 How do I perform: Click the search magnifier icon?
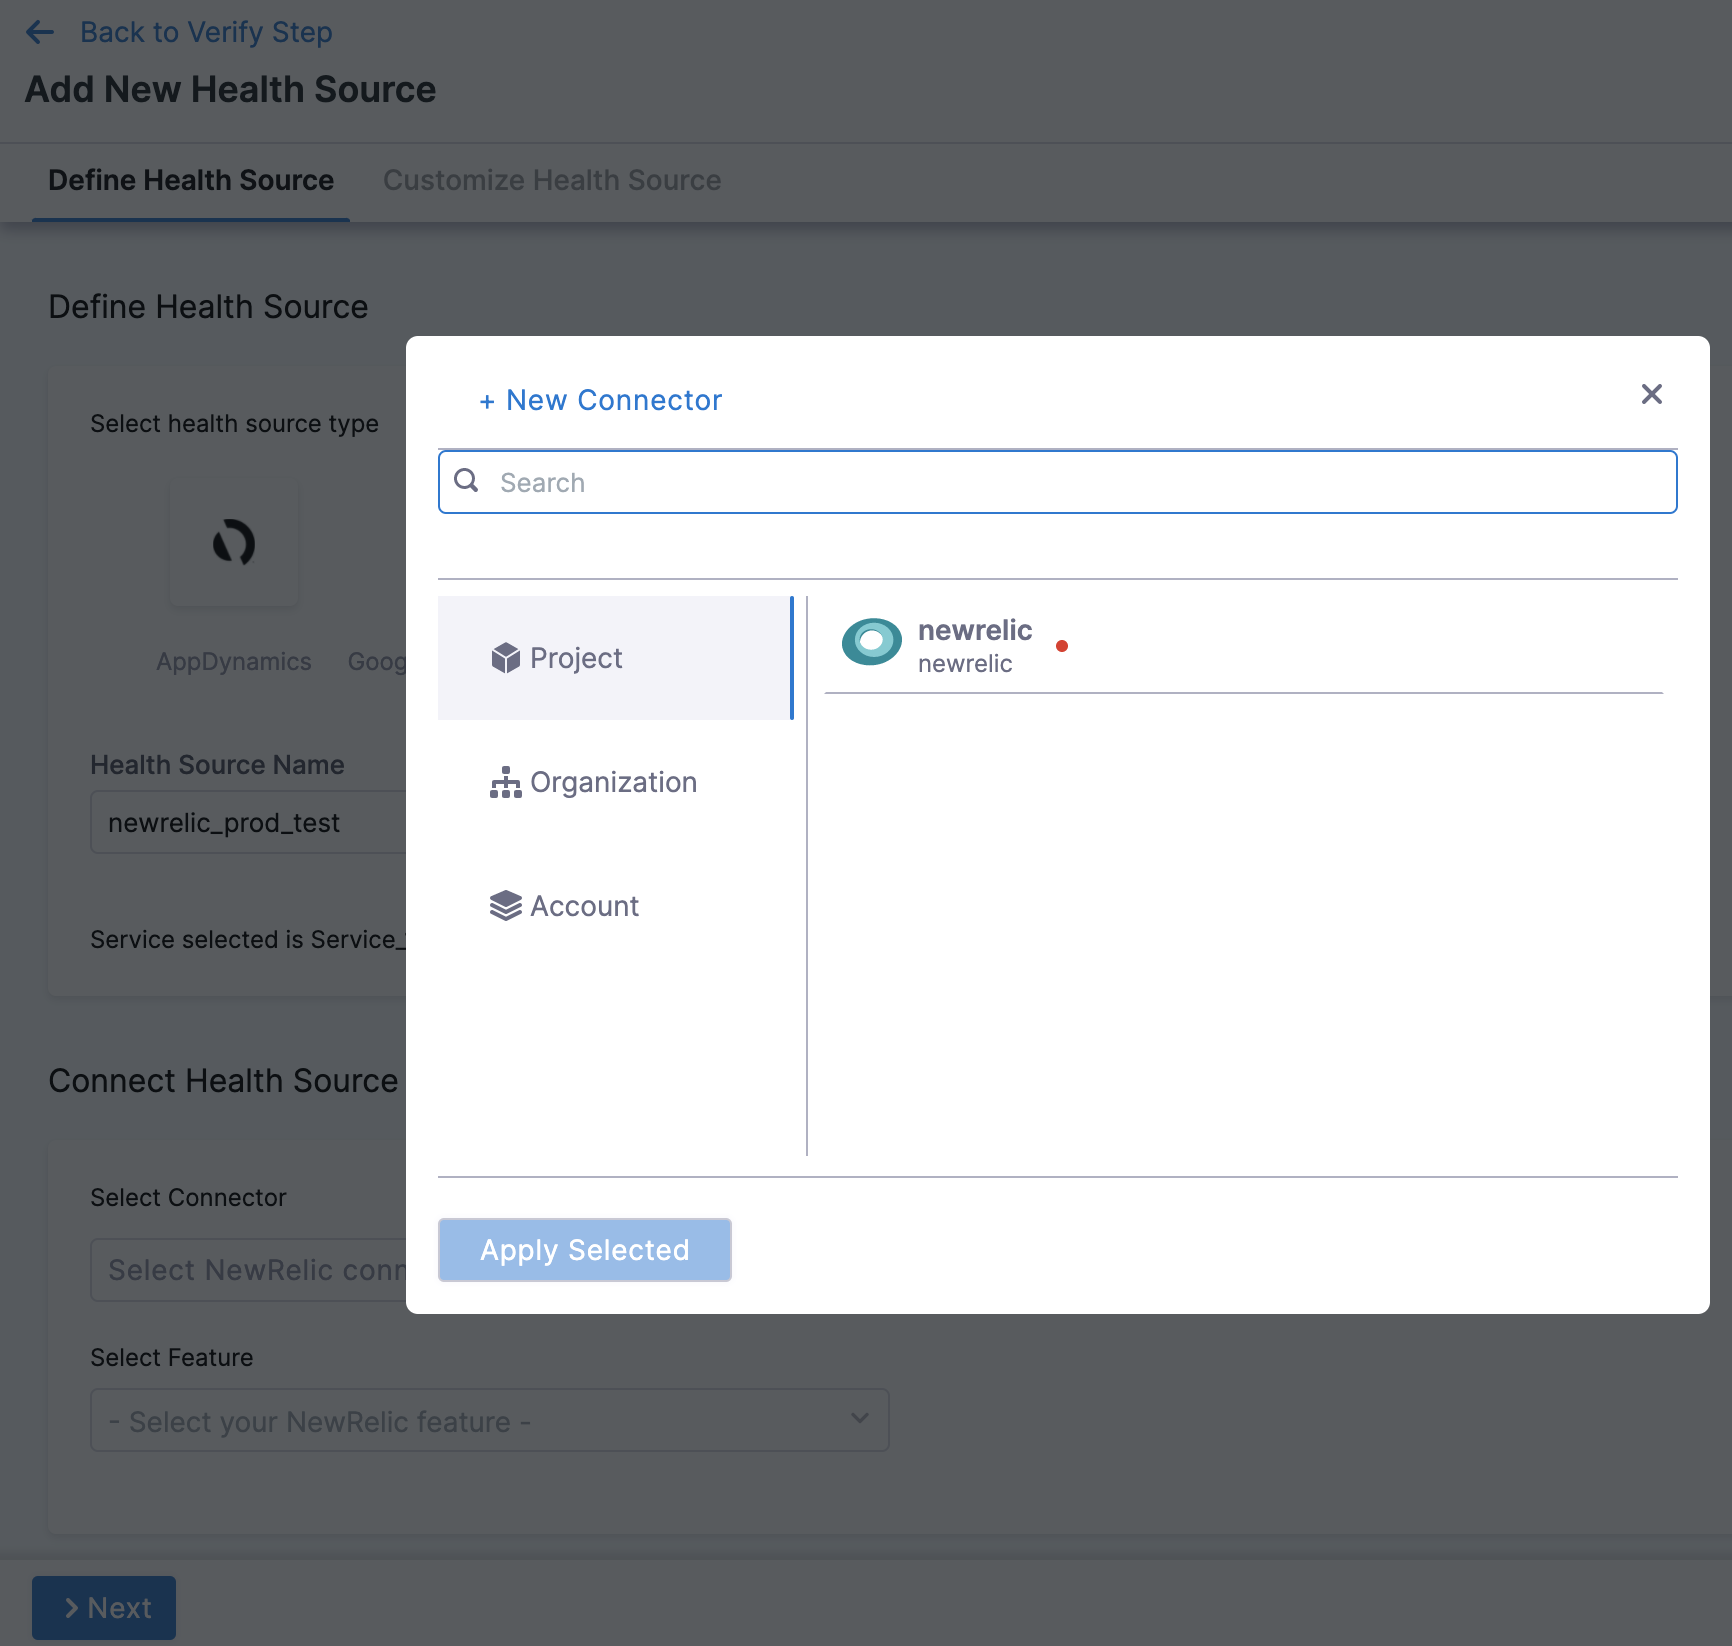point(466,481)
